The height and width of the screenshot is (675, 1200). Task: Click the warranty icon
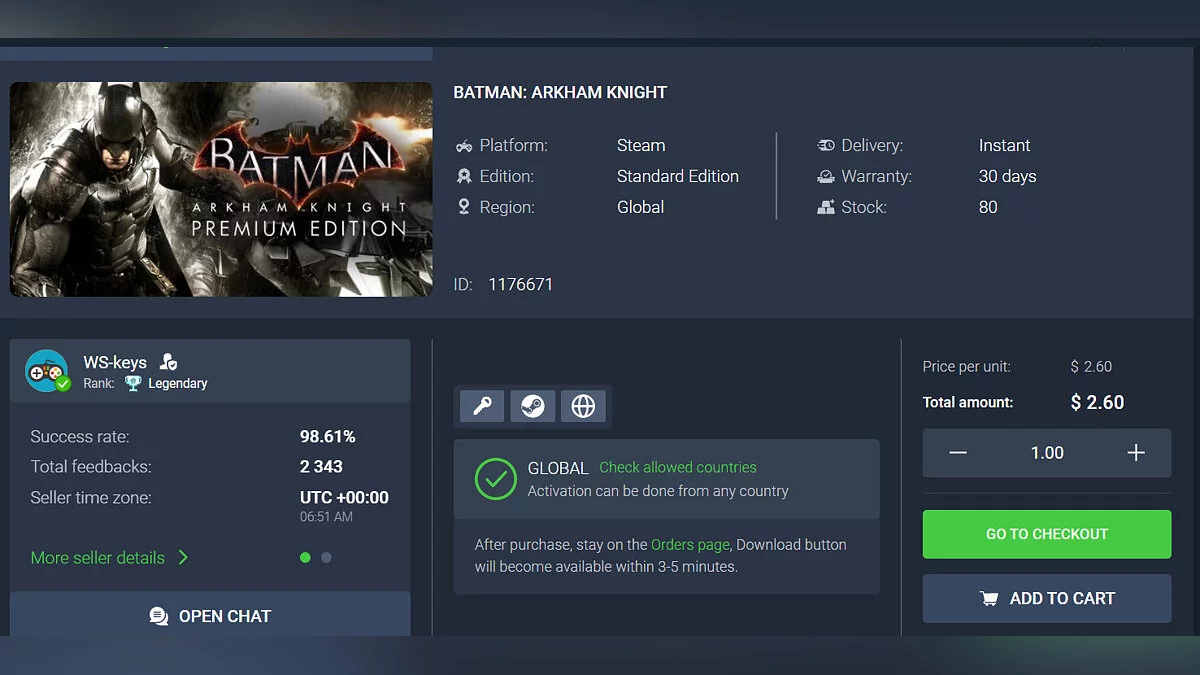click(826, 176)
